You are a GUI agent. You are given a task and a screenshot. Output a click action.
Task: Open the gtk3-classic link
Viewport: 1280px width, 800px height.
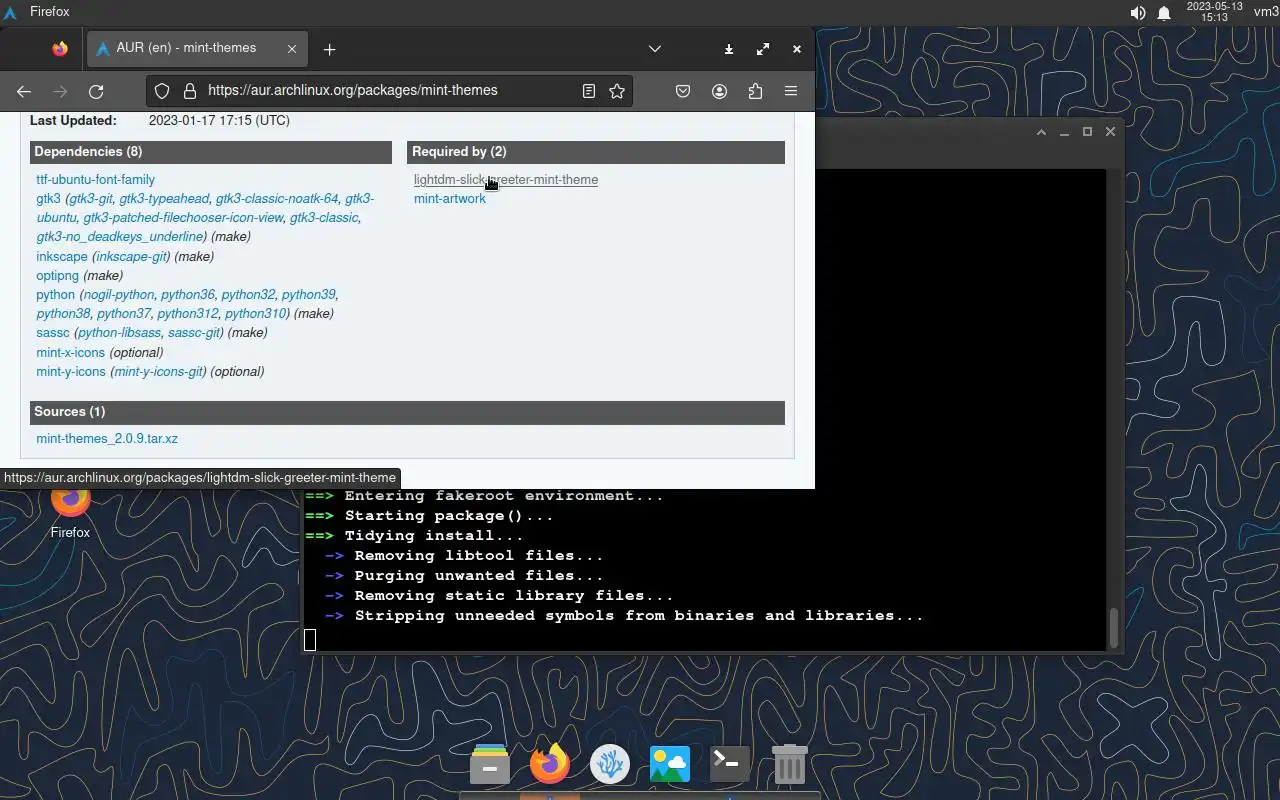click(x=324, y=218)
